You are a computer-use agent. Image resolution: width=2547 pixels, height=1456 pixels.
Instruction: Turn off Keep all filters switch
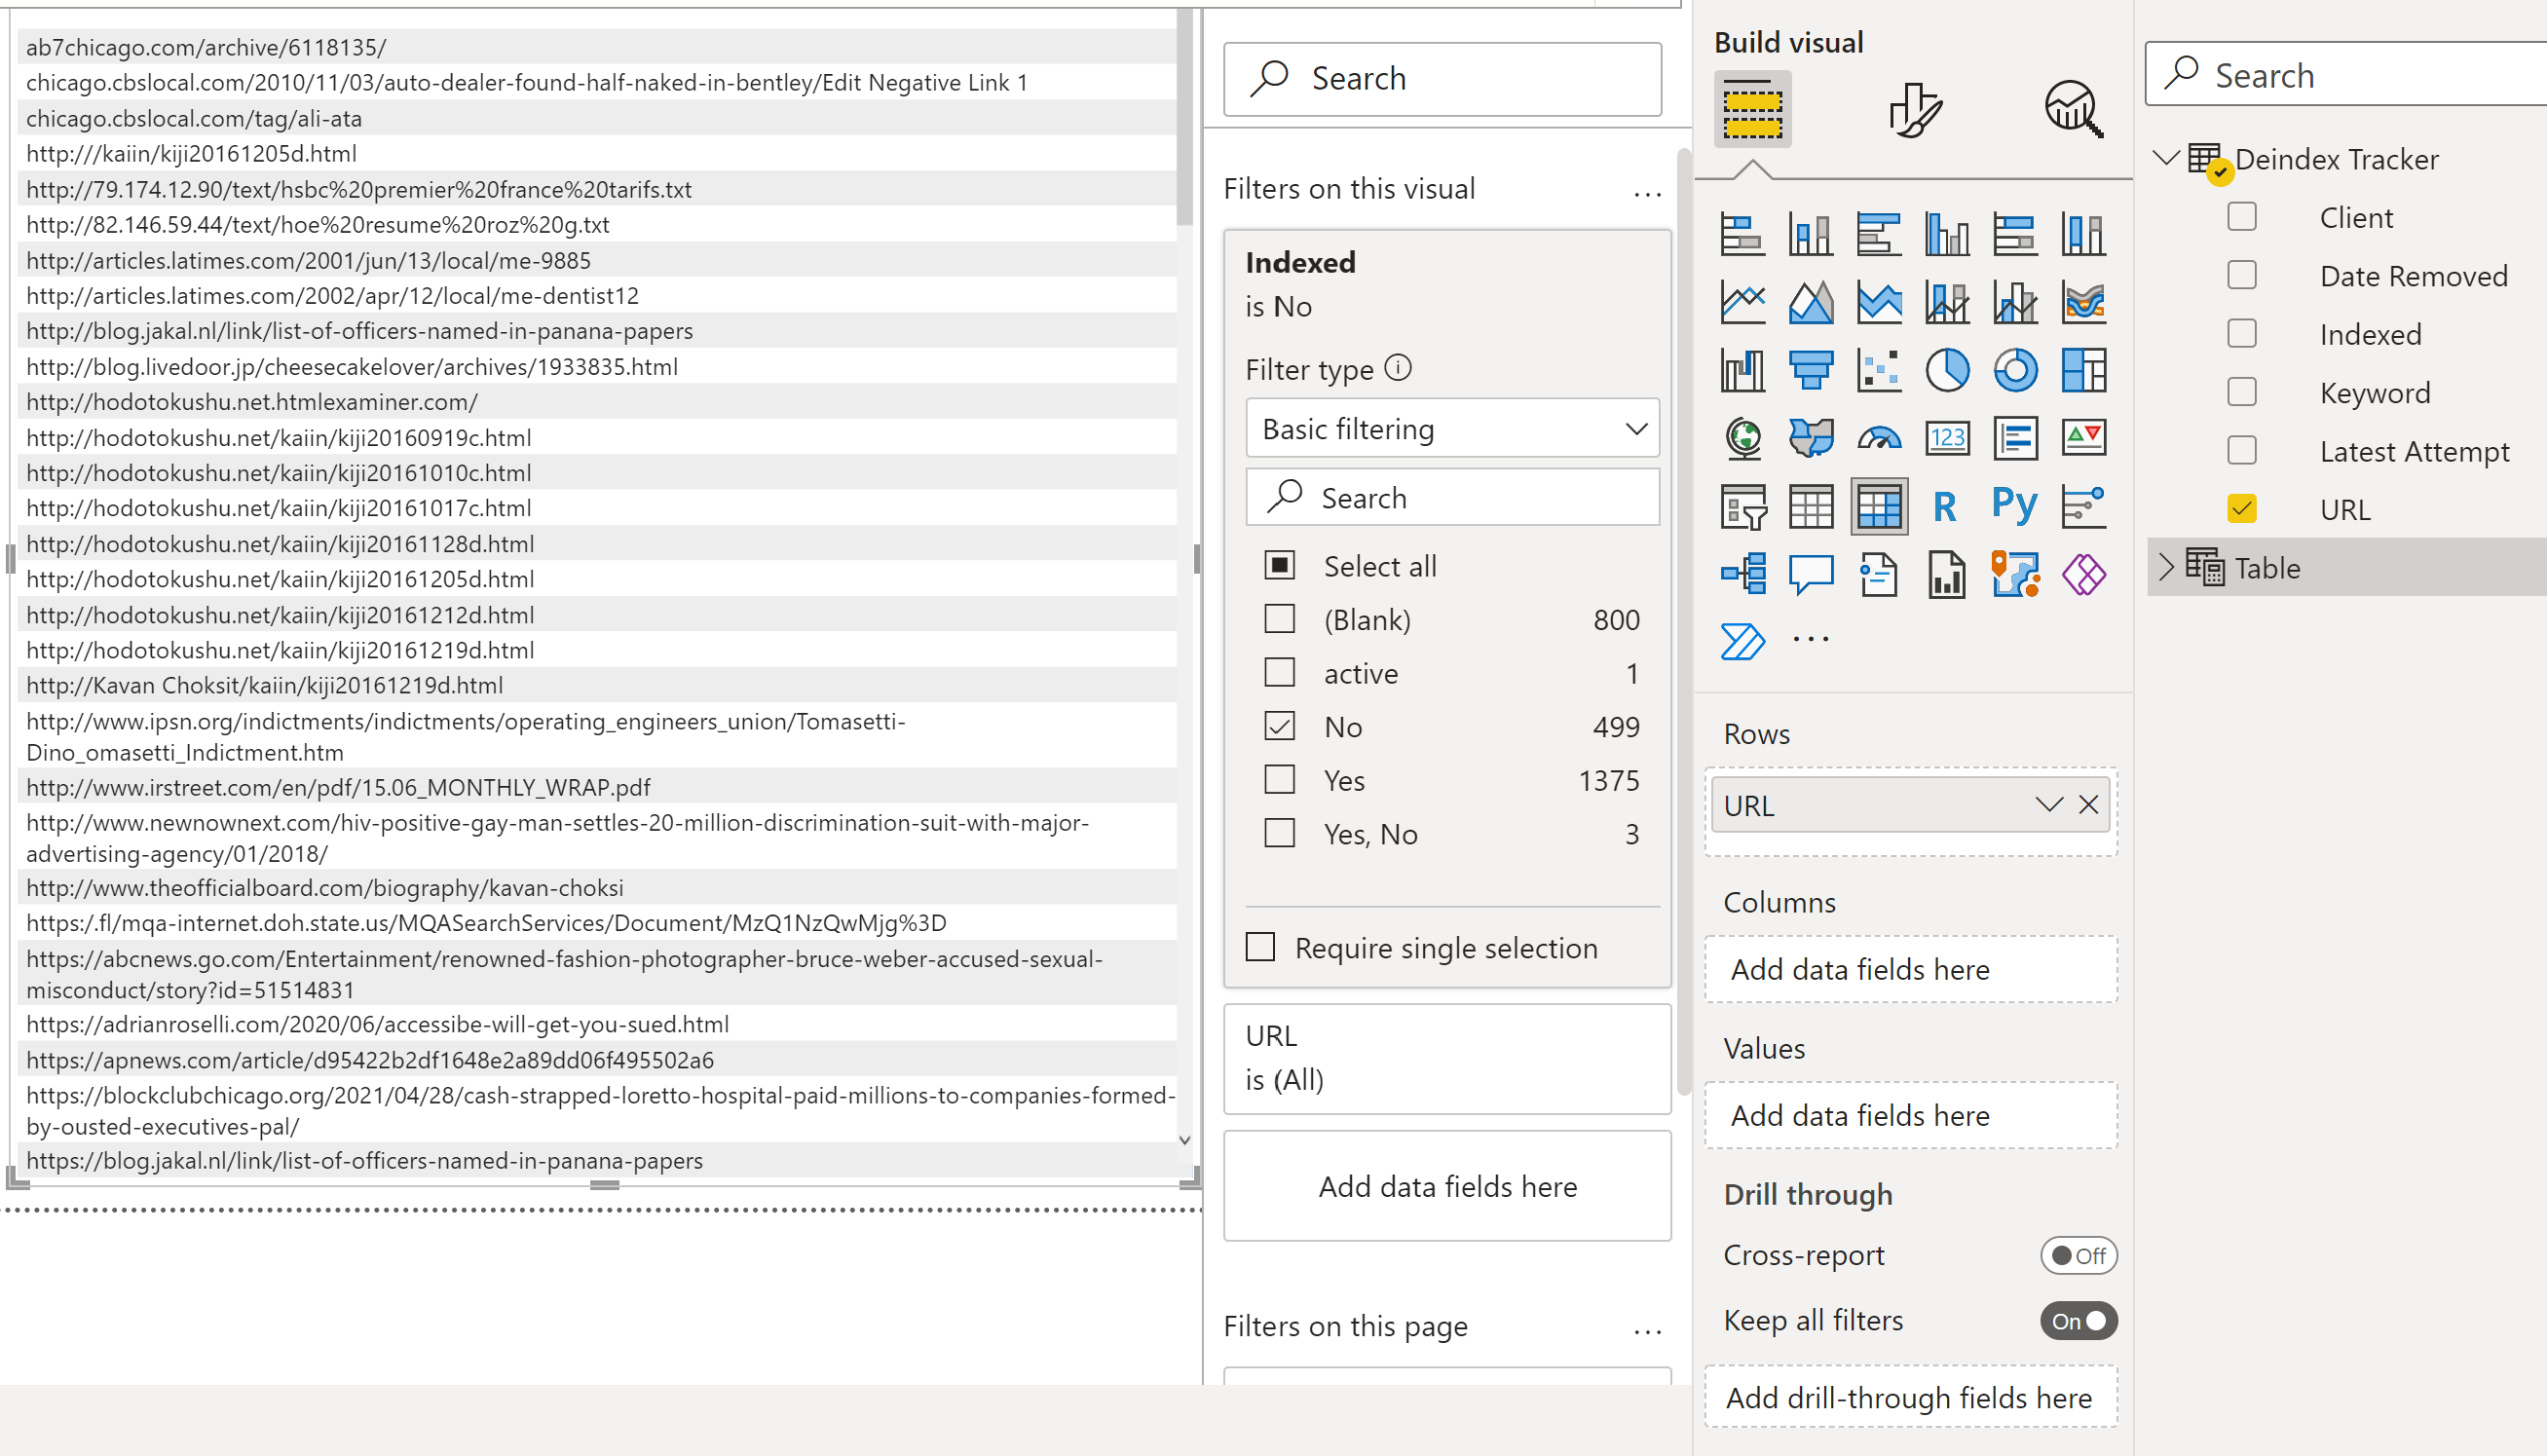coord(2079,1321)
